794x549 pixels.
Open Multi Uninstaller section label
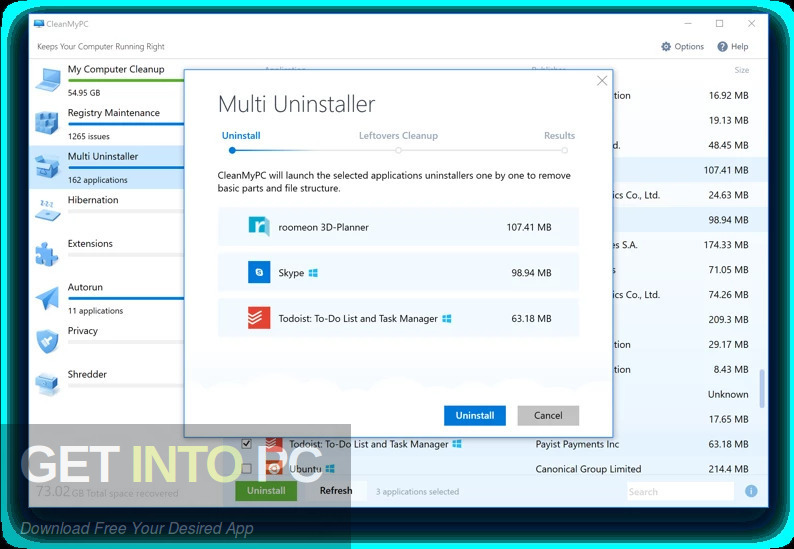click(103, 156)
